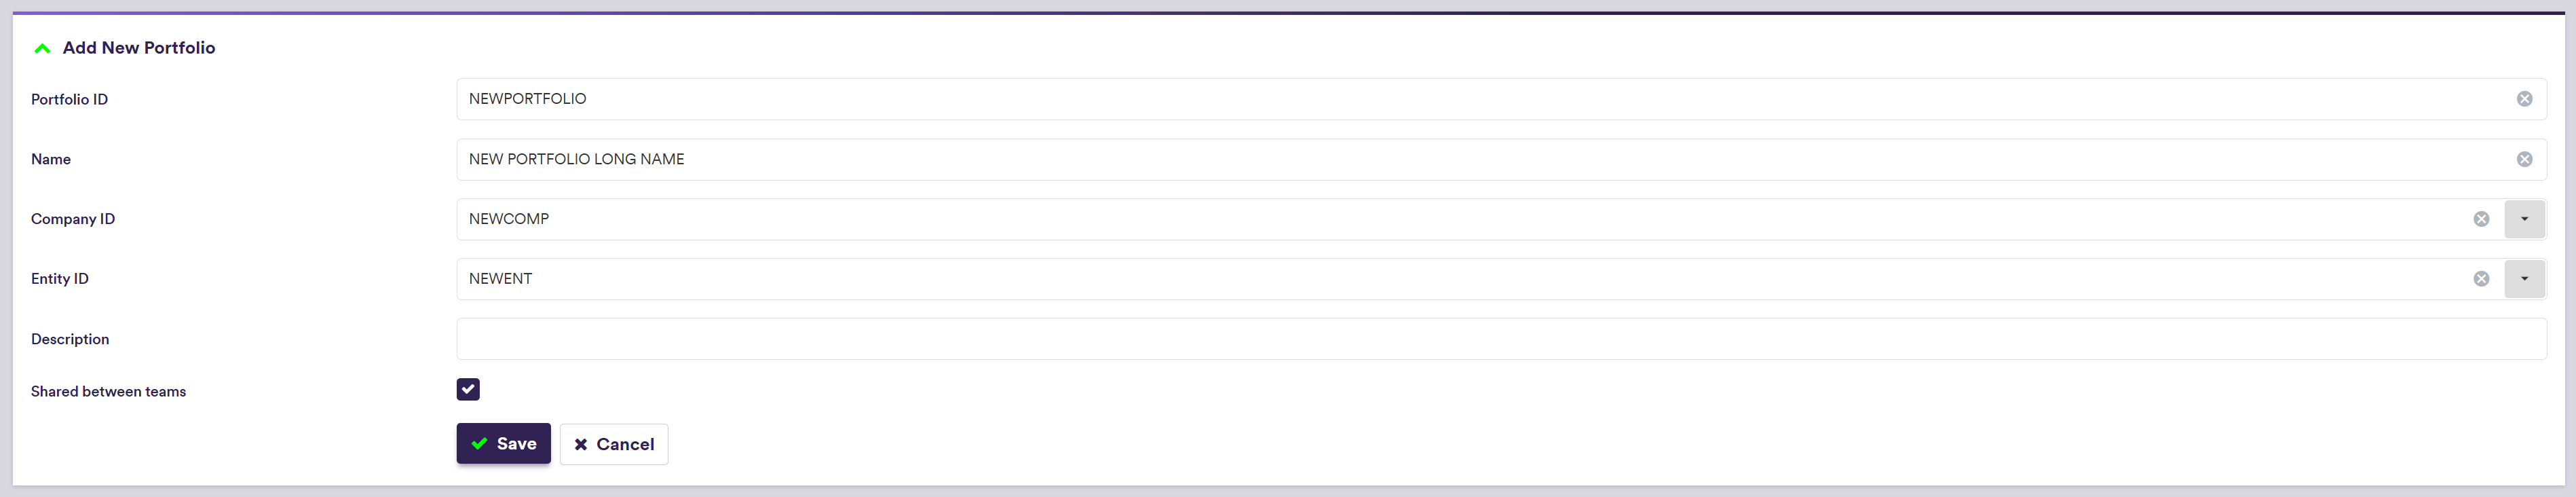Screen dimensions: 2576x497
Task: Uncheck the Shared between teams checkbox
Action: point(468,389)
